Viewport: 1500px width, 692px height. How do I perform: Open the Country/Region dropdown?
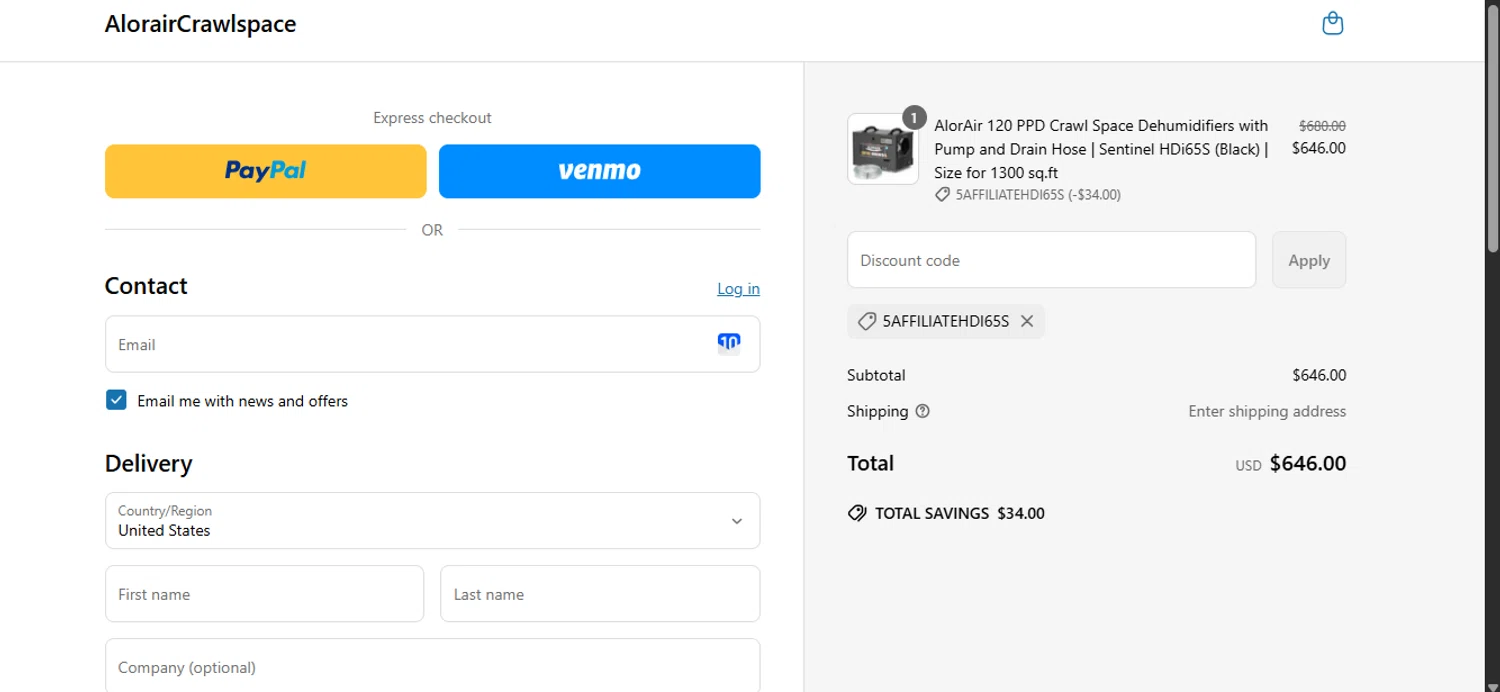pos(432,520)
